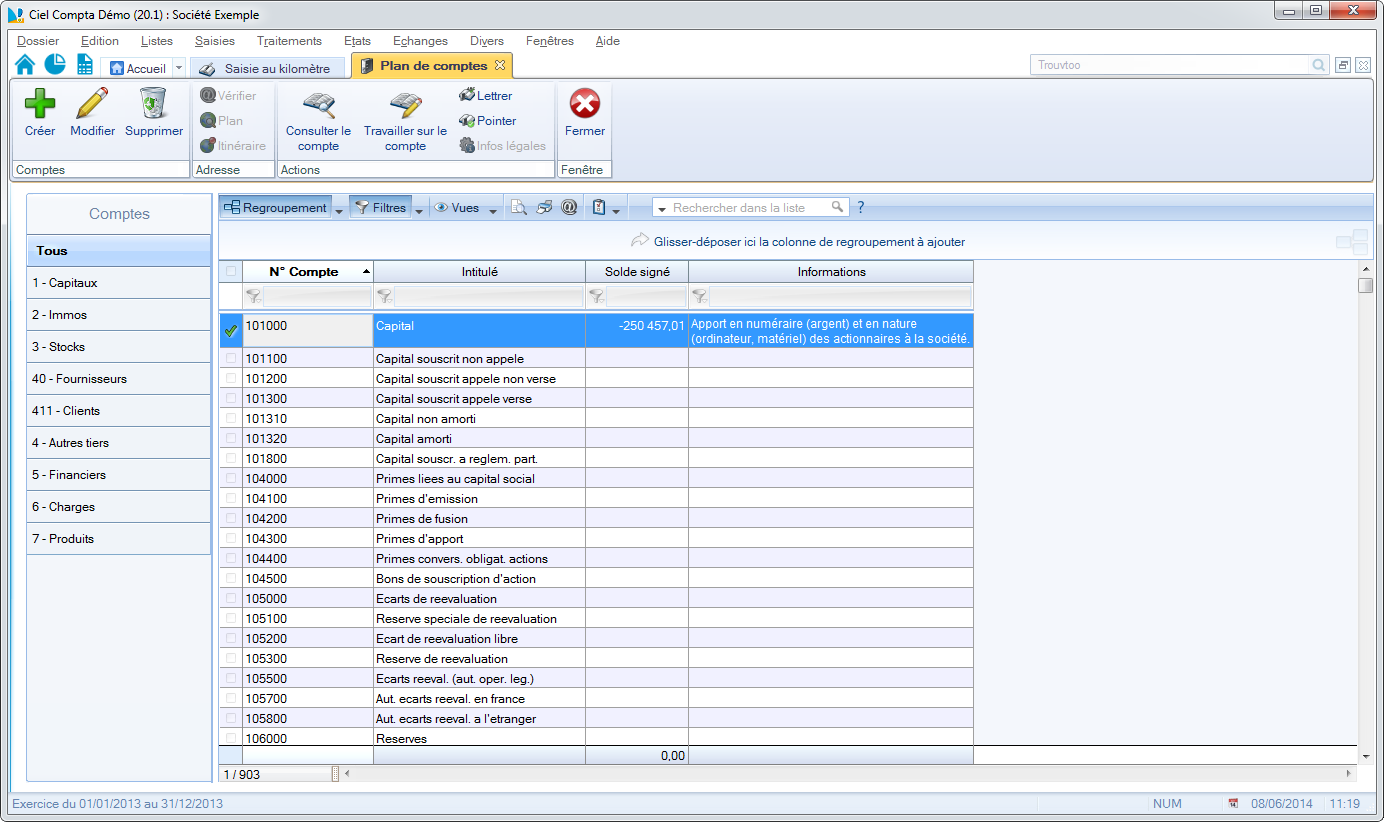The height and width of the screenshot is (822, 1384).
Task: Click the blue home icon
Action: pos(25,65)
